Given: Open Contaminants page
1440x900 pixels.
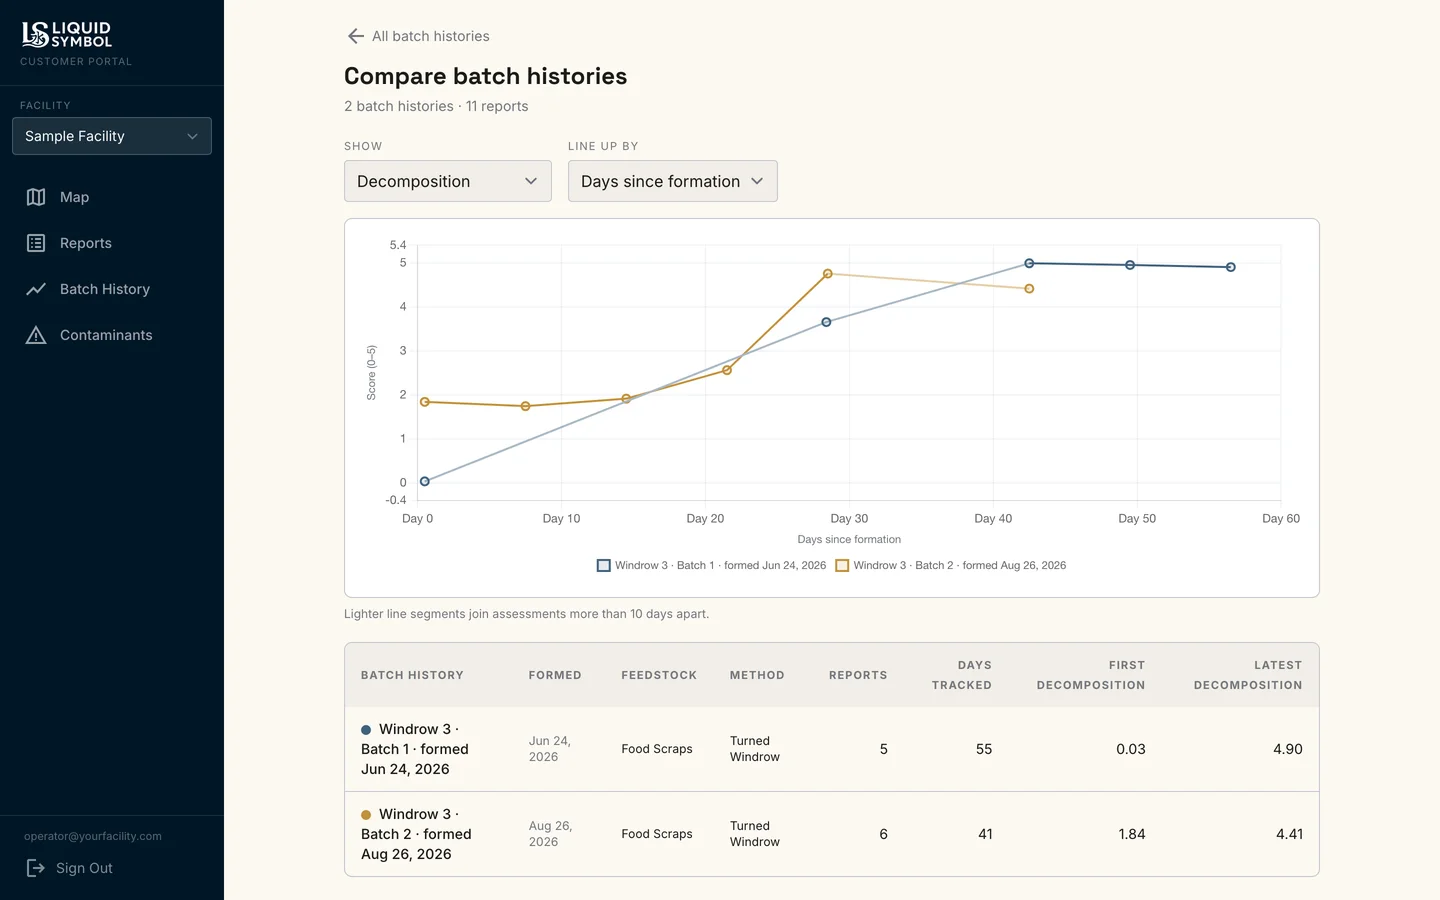Looking at the screenshot, I should 112,335.
